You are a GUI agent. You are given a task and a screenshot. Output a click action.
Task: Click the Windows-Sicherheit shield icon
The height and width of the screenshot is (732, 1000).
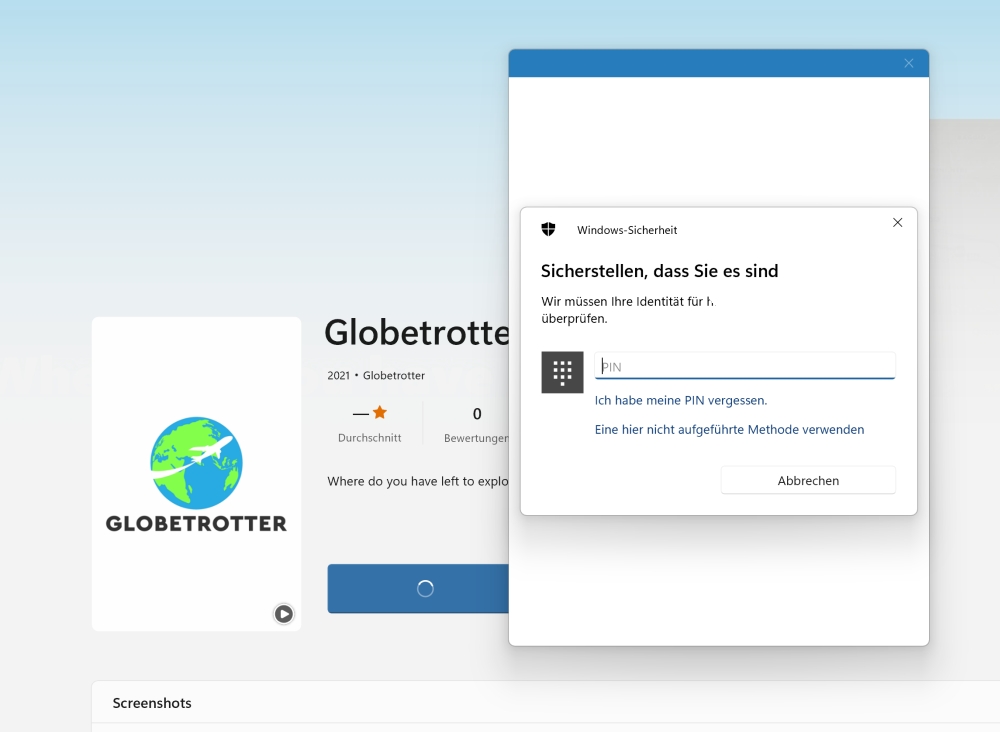tap(548, 229)
